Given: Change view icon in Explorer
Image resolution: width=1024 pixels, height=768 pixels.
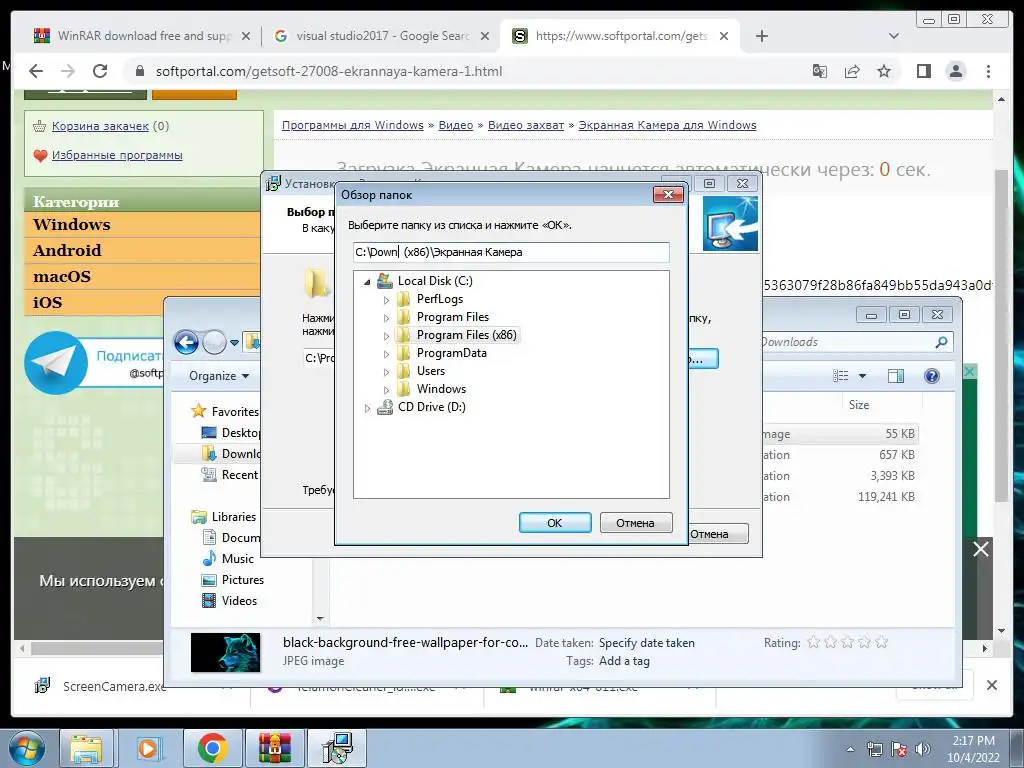Looking at the screenshot, I should click(840, 376).
